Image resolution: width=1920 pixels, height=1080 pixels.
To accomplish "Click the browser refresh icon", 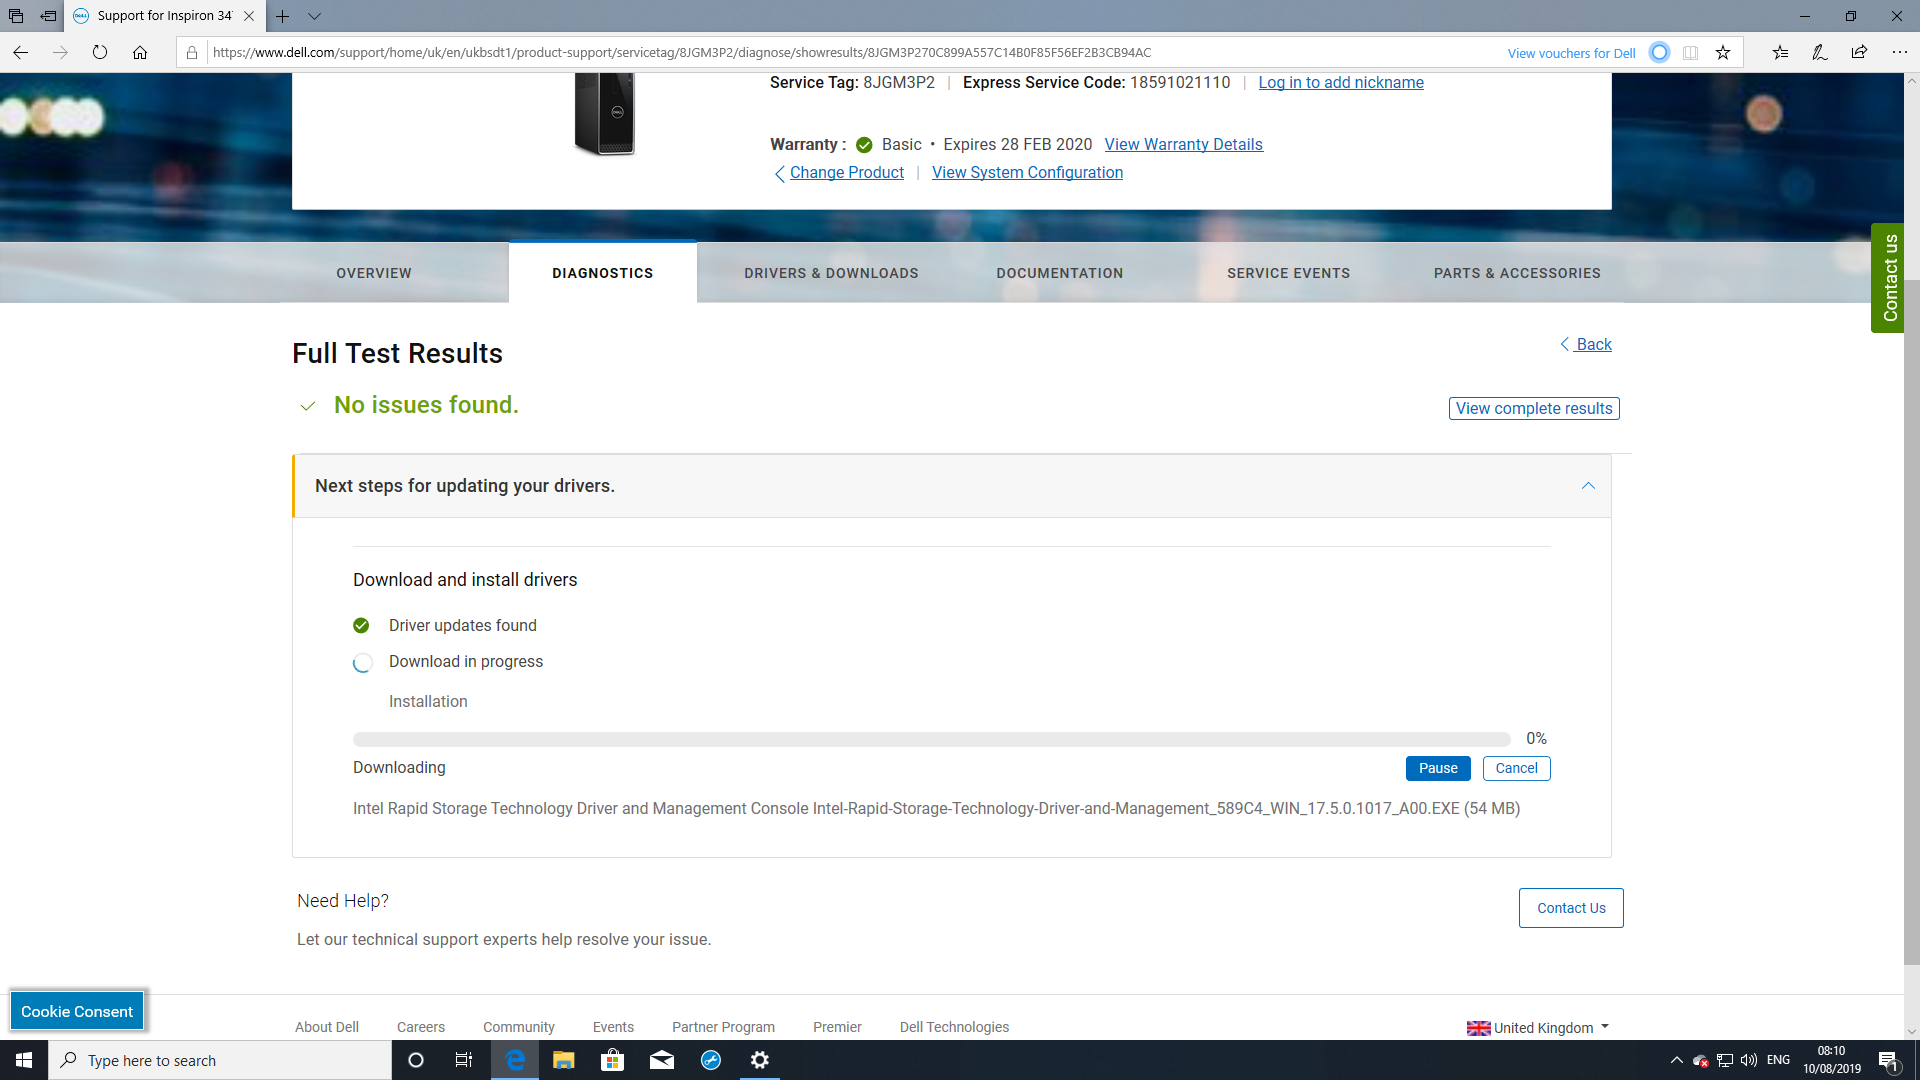I will pos(100,52).
